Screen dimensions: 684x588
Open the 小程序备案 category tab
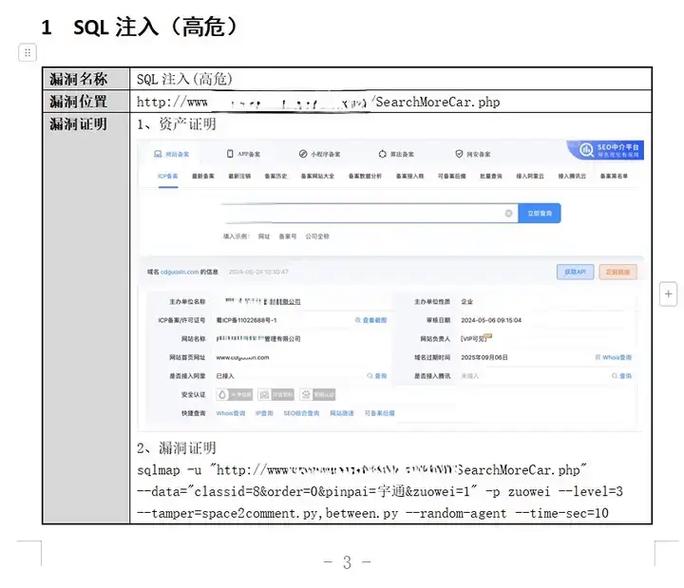320,154
